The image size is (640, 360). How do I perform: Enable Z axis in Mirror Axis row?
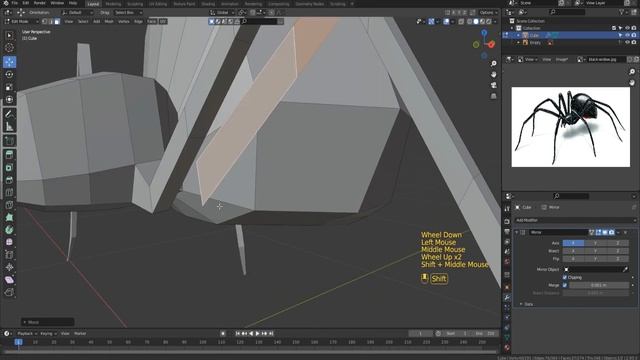(618, 243)
